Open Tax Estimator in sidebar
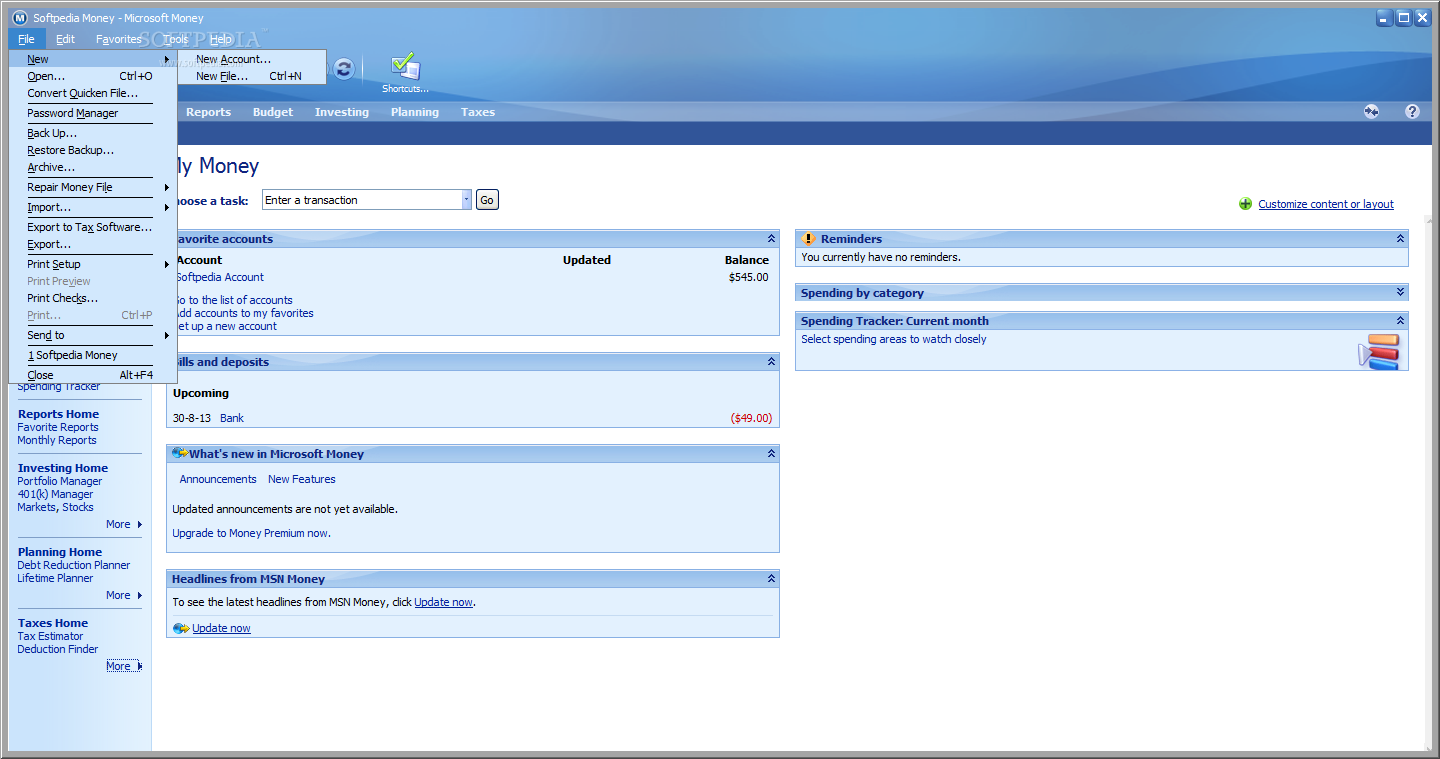1440x759 pixels. coord(50,636)
